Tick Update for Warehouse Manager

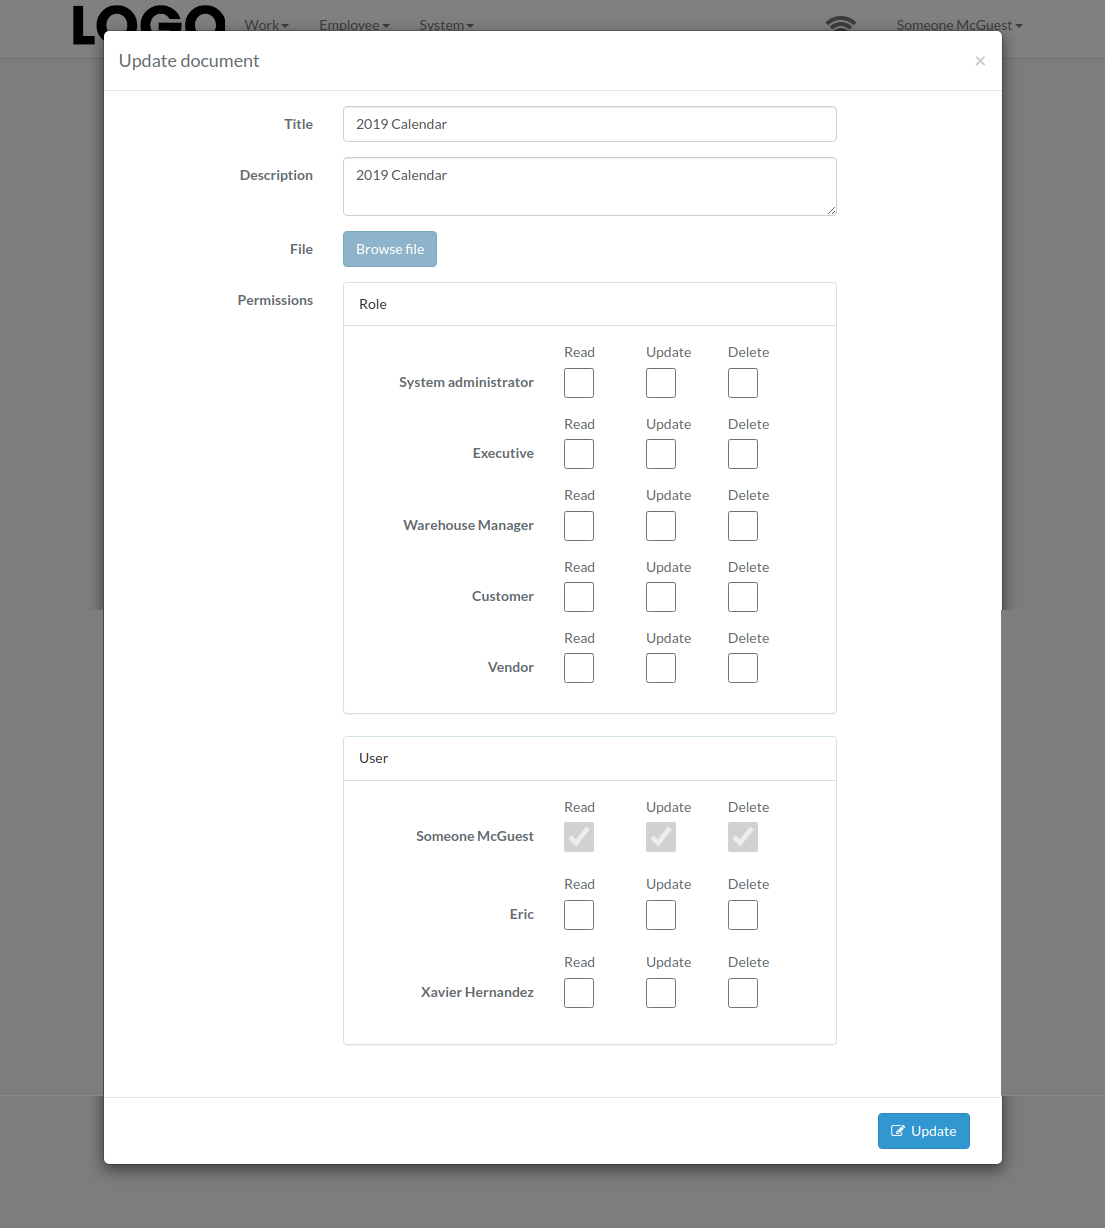[x=661, y=526]
